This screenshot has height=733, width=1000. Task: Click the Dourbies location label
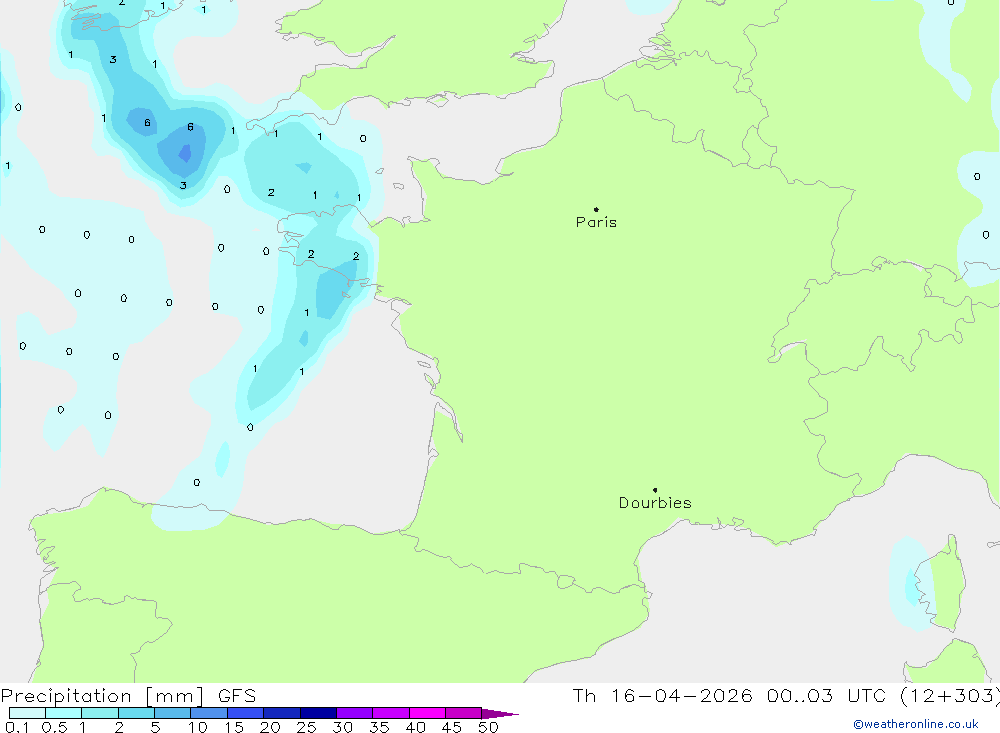(655, 503)
